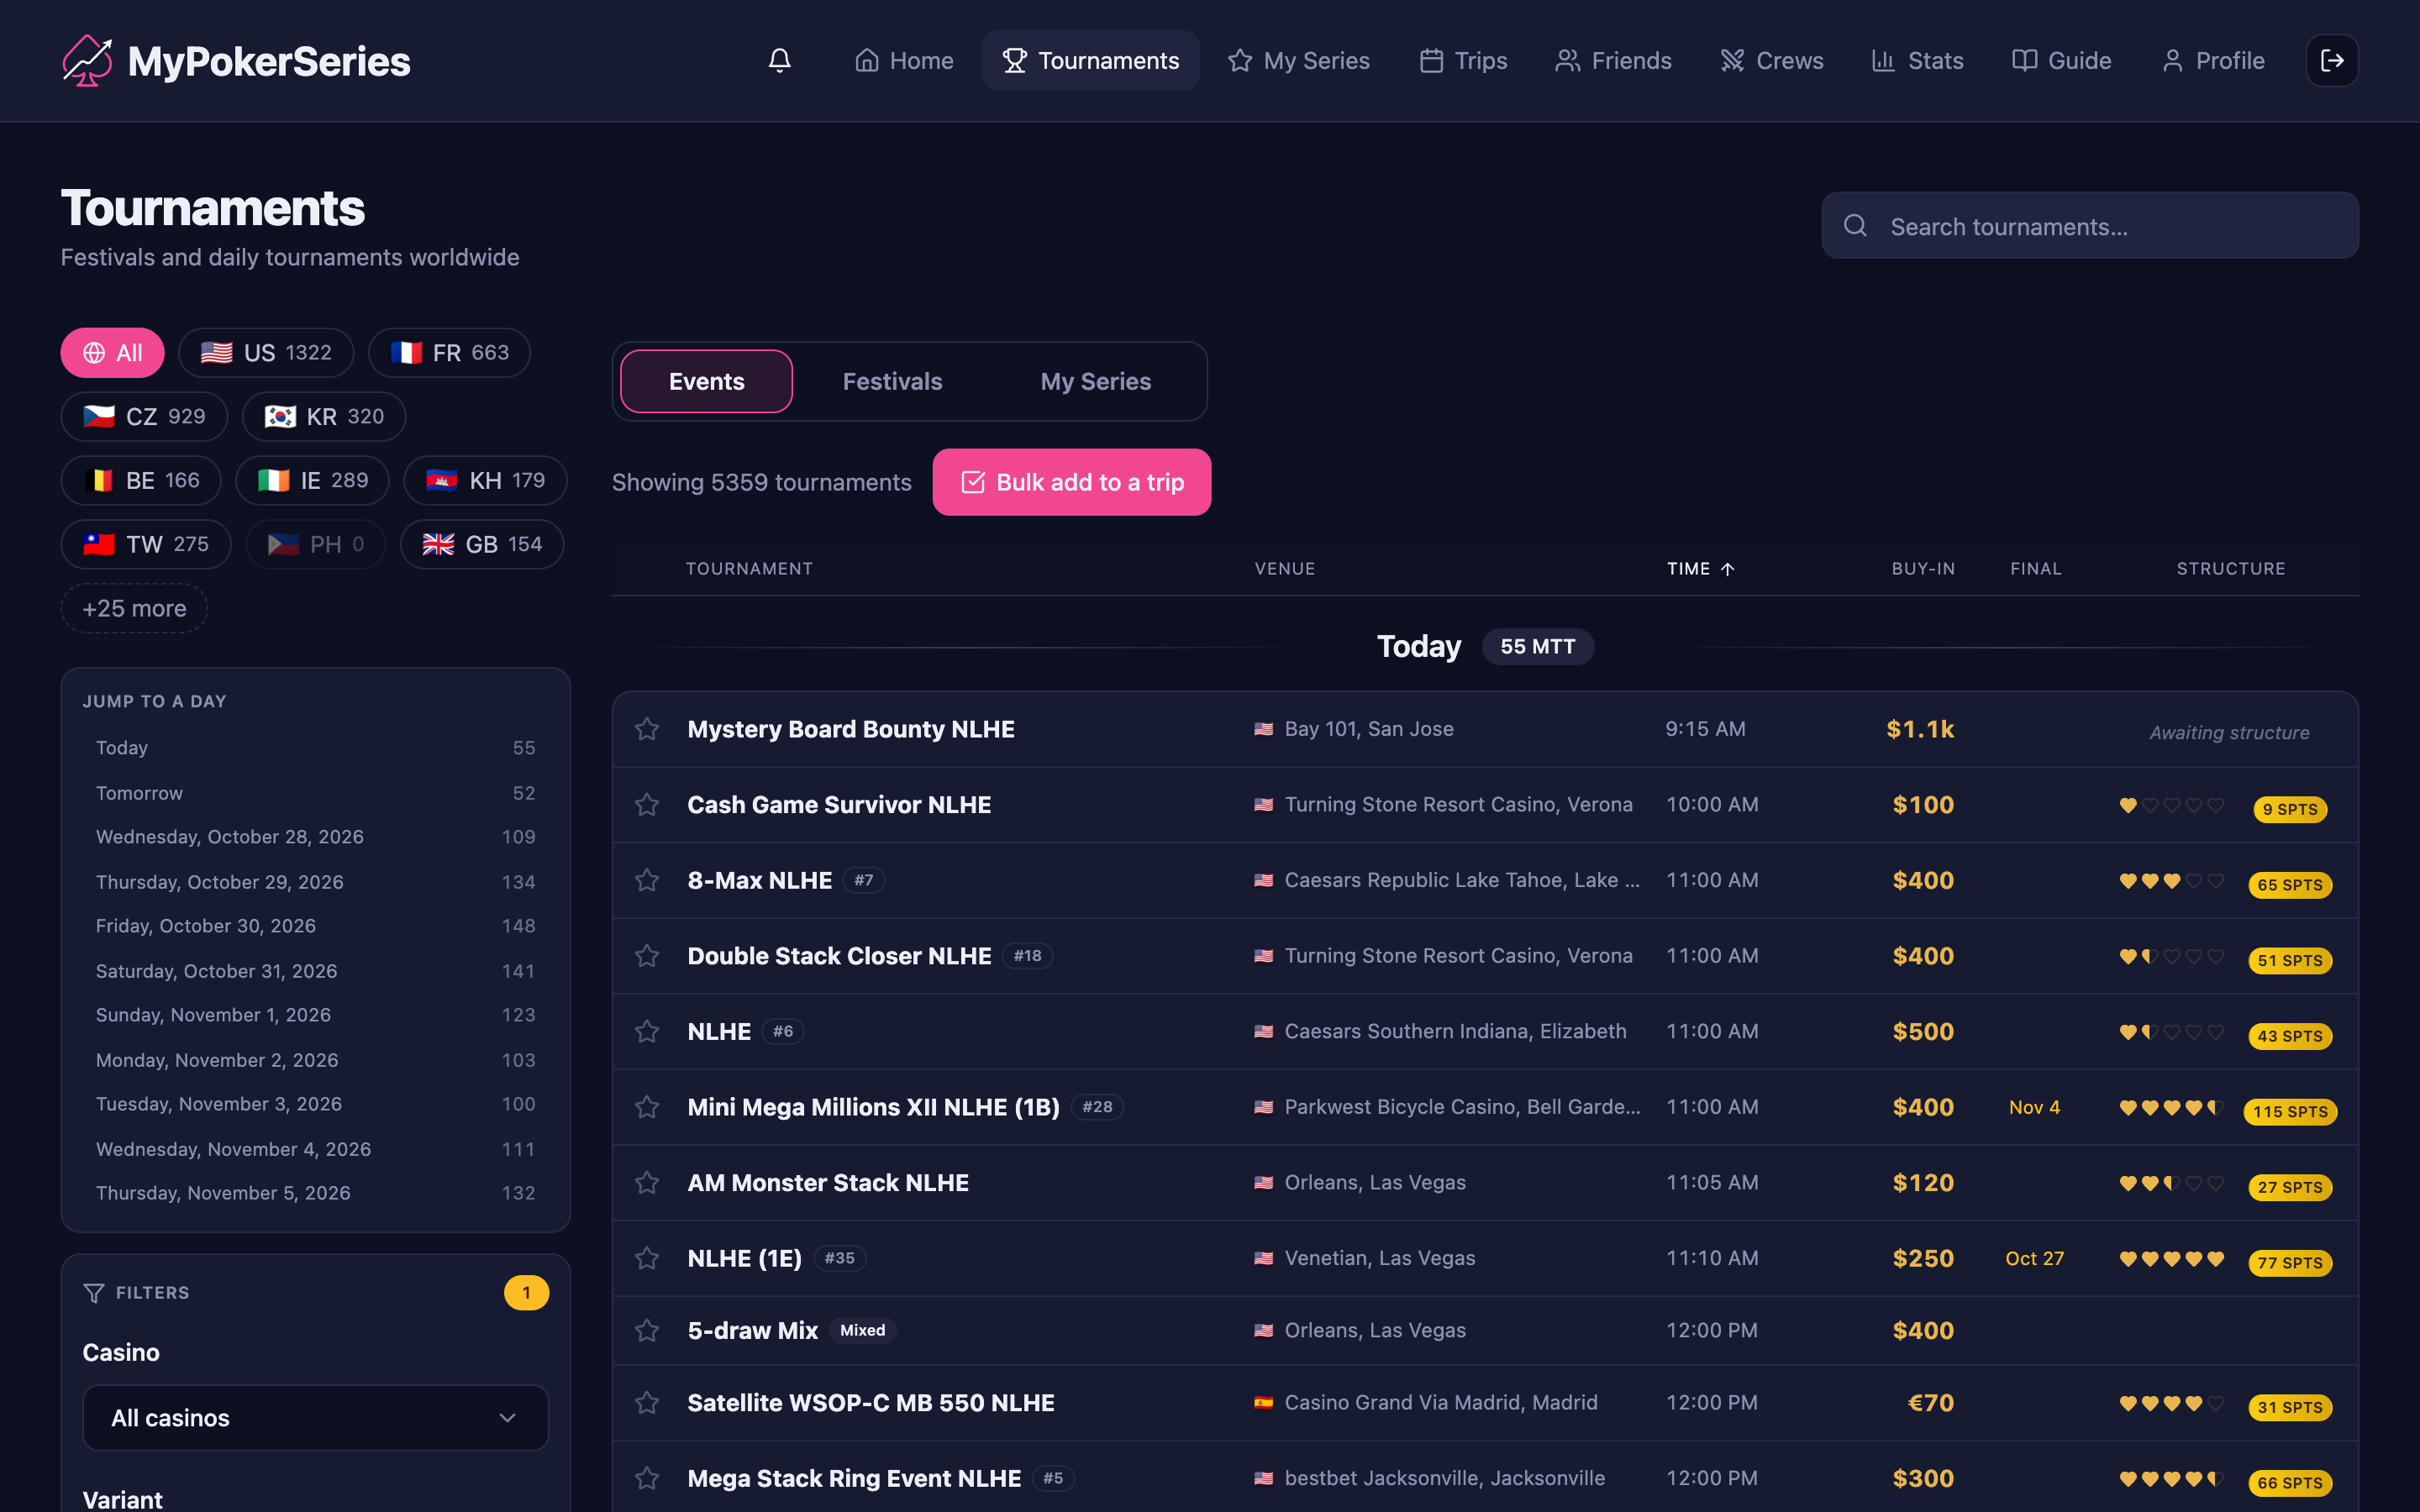Viewport: 2420px width, 1512px height.
Task: Switch to the My Series tab
Action: click(x=1095, y=381)
